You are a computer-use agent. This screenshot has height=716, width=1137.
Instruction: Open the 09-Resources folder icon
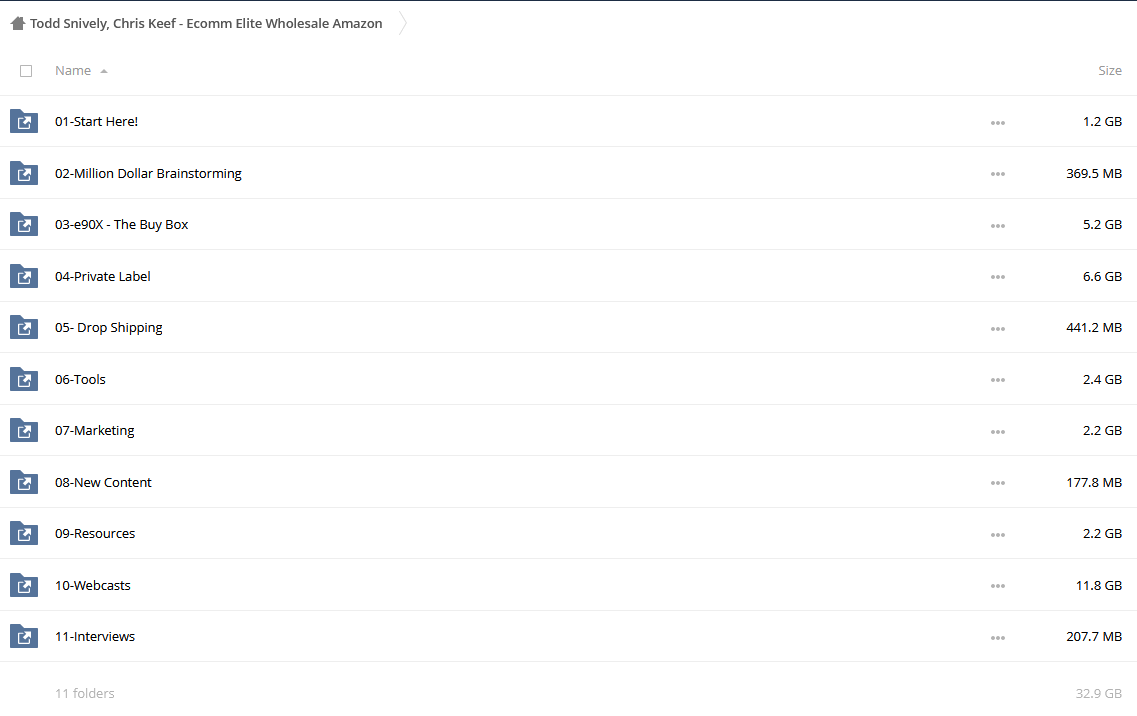(24, 533)
